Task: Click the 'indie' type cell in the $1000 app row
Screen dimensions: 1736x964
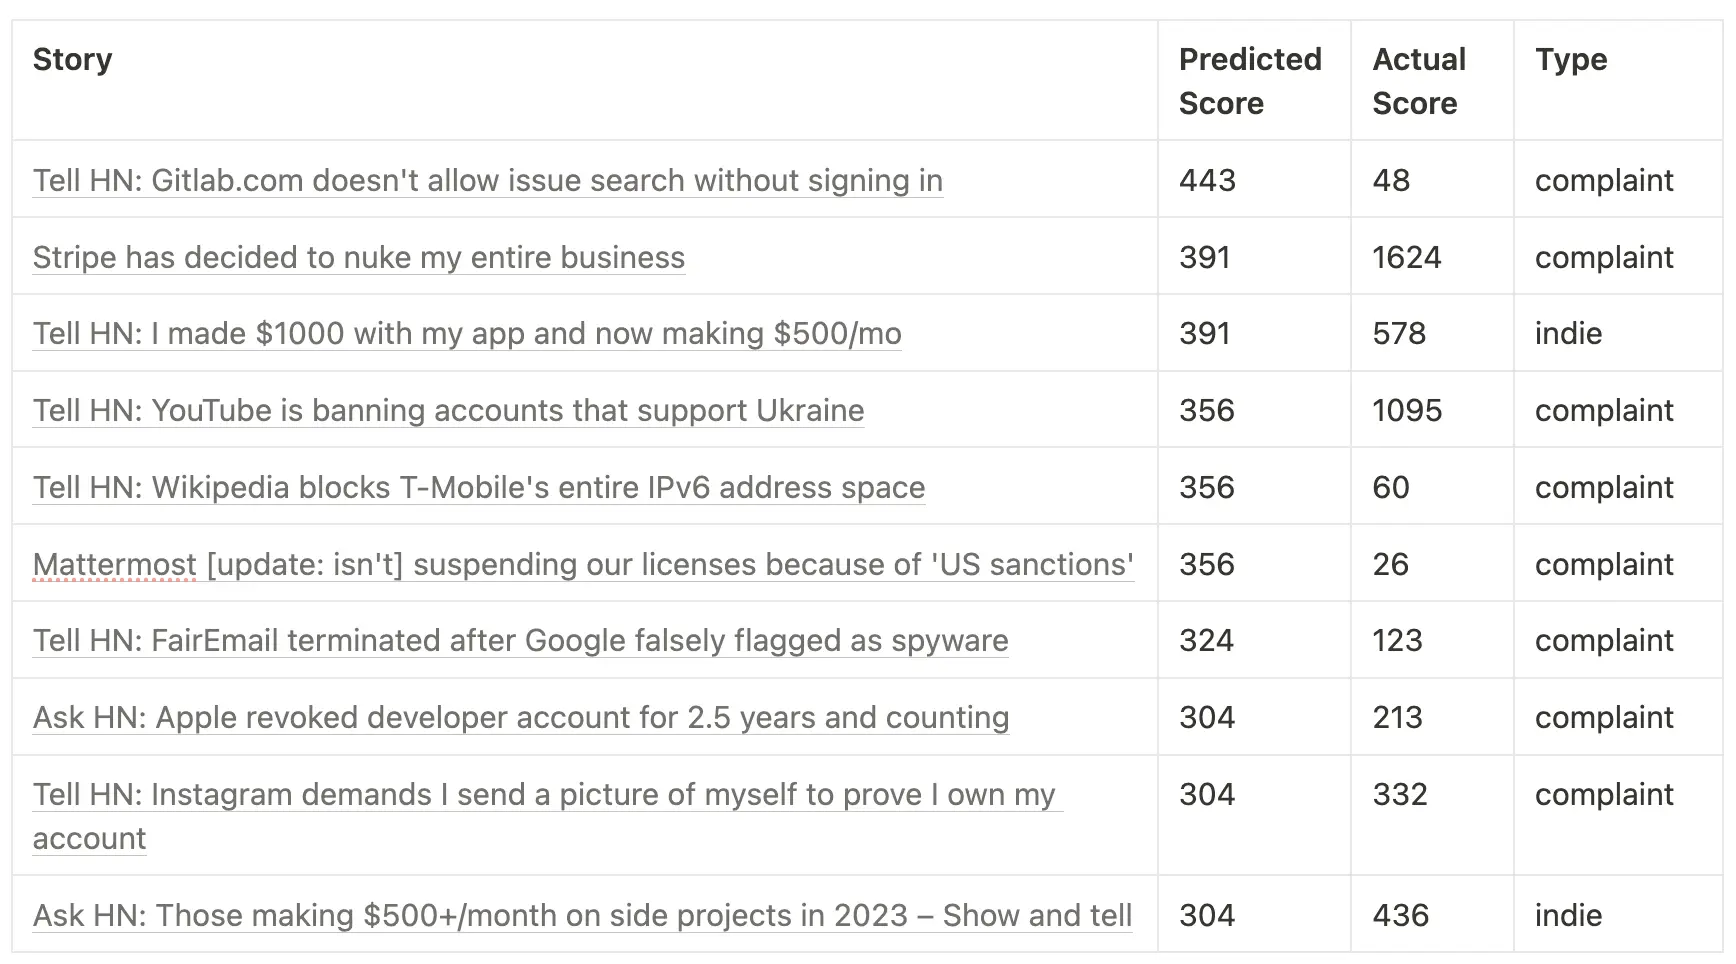Action: [x=1568, y=334]
